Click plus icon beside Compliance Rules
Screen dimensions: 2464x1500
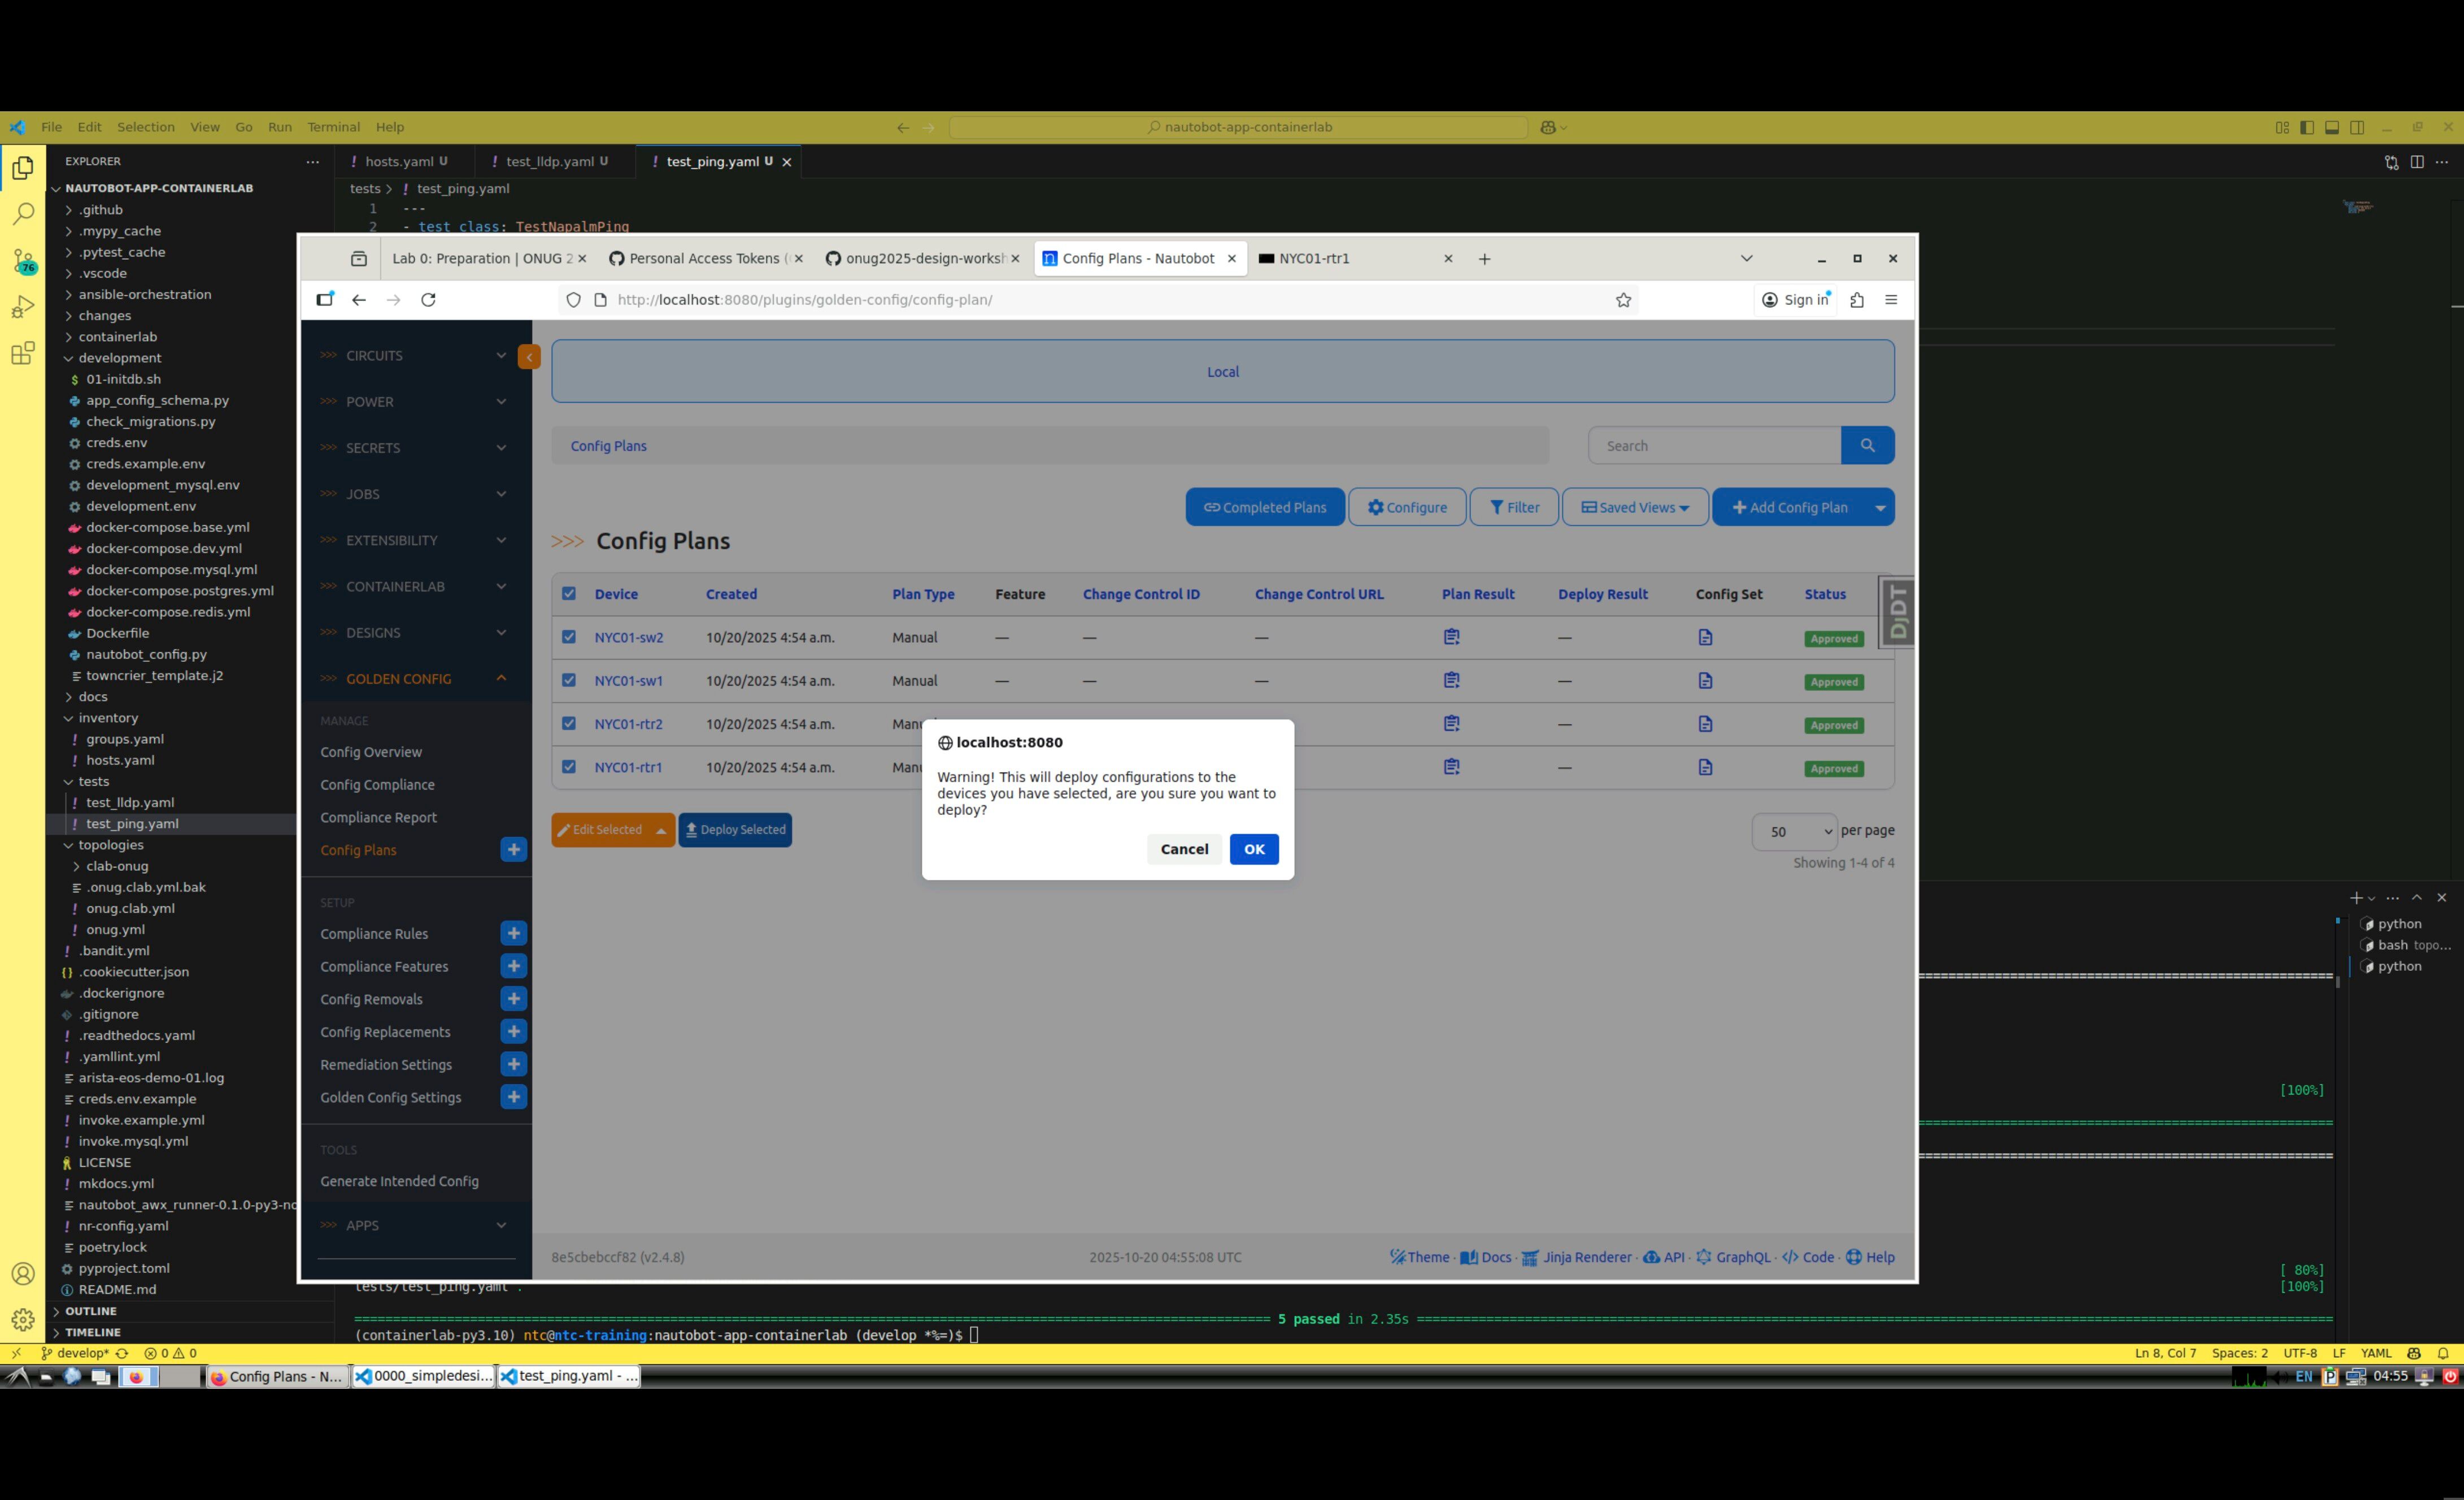(x=513, y=933)
